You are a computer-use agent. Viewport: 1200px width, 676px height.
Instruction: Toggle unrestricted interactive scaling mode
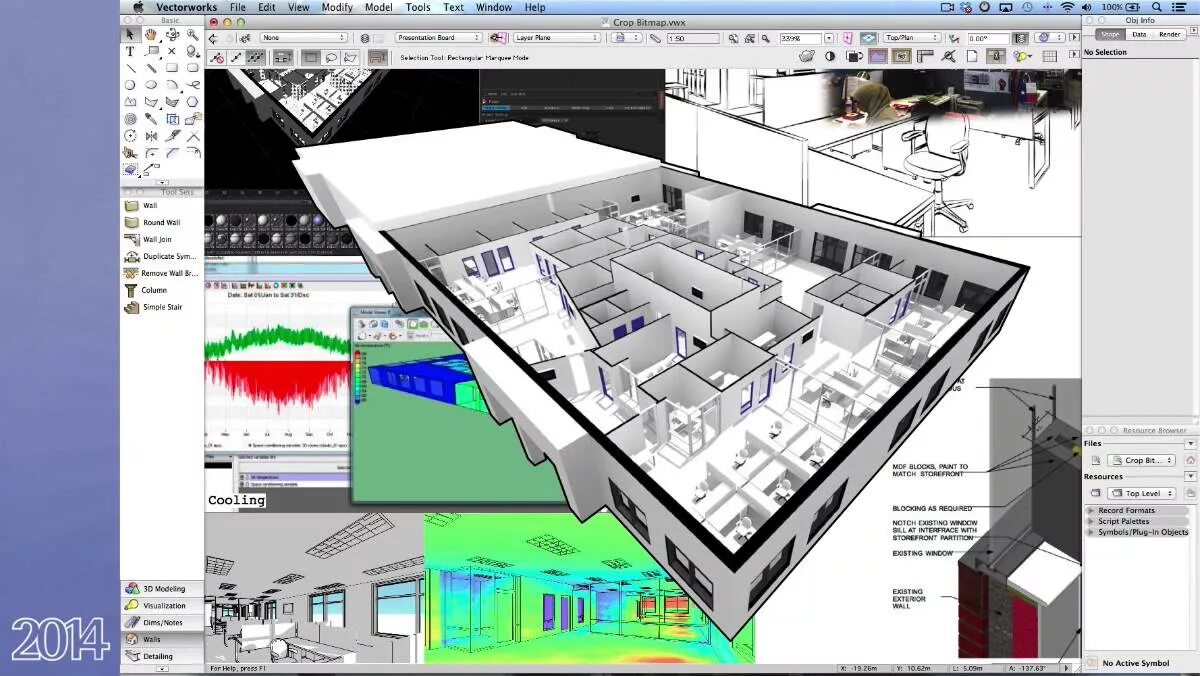(257, 57)
